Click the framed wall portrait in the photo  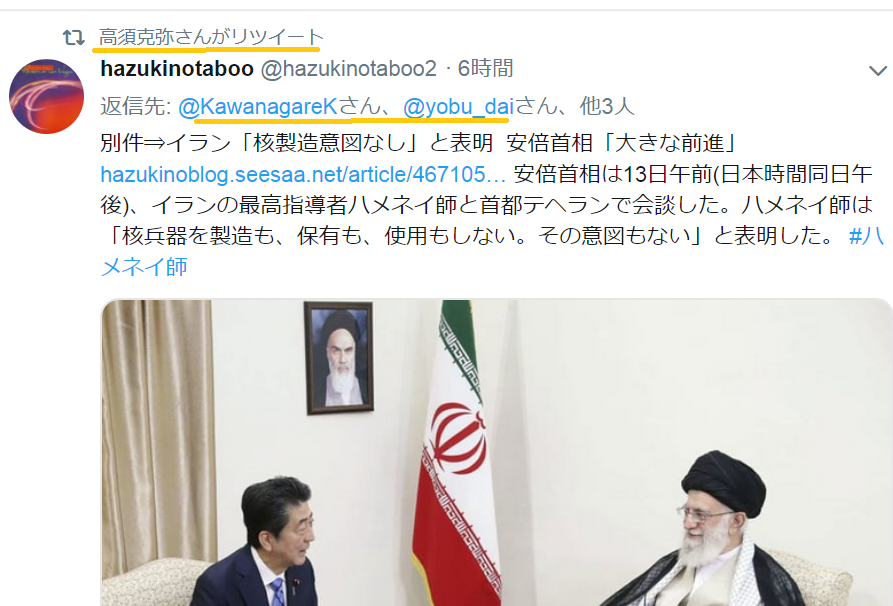pos(339,358)
